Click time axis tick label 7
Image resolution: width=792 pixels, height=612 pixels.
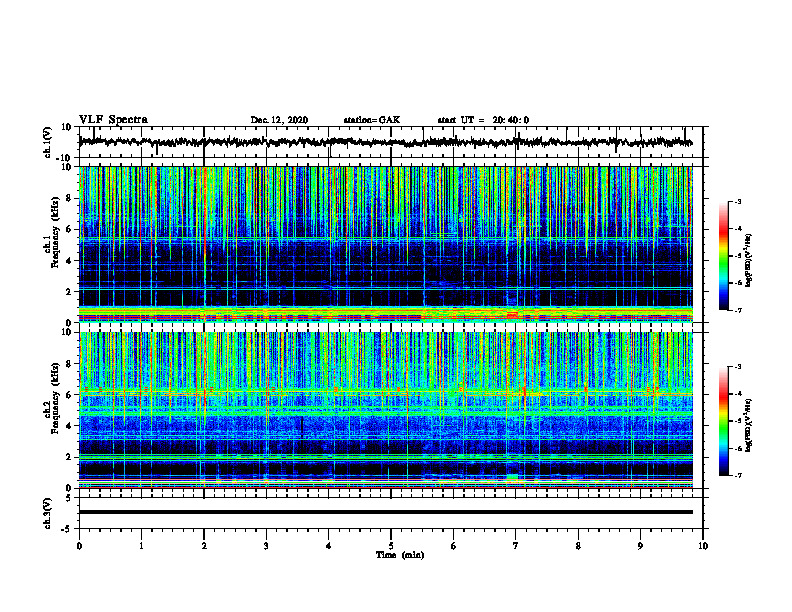pos(516,546)
